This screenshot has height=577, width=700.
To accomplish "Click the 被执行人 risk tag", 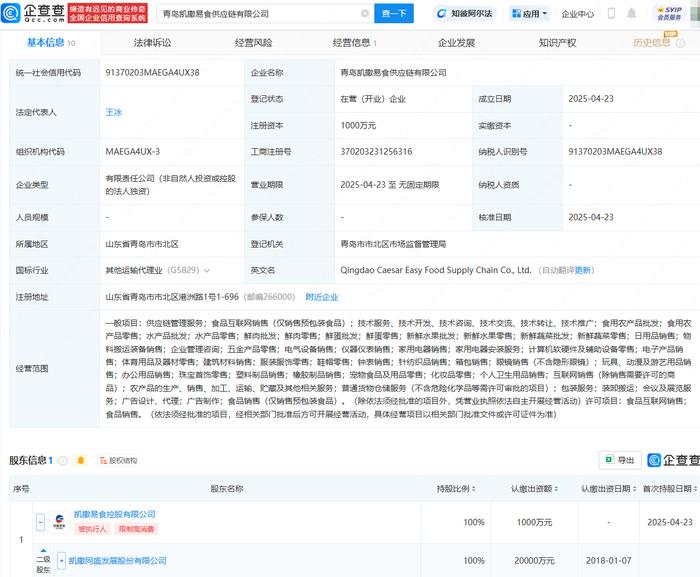I will pyautogui.click(x=92, y=529).
